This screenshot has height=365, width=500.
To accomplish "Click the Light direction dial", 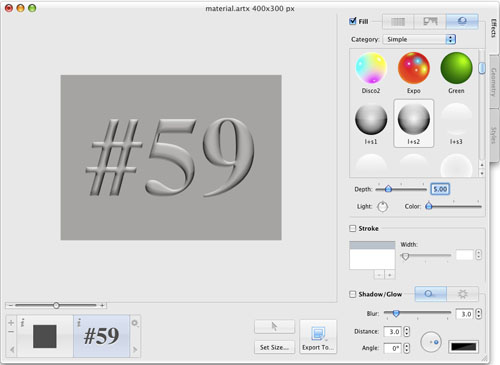I will coord(382,207).
